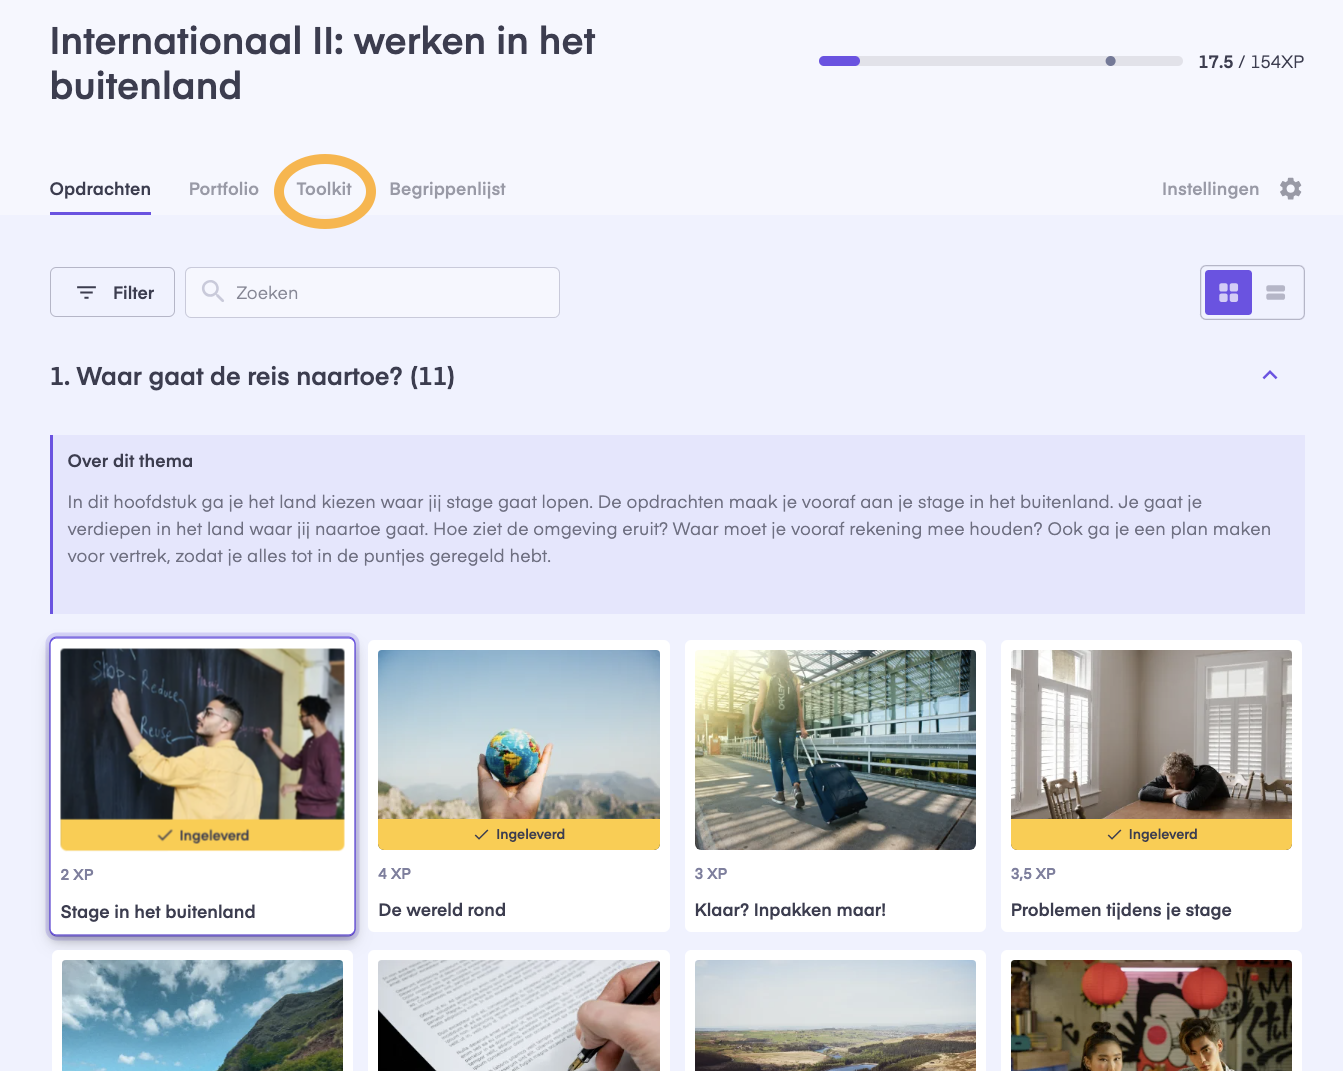Click the 'Klaar? Inpakken maar!' title
The image size is (1343, 1071).
pyautogui.click(x=790, y=910)
